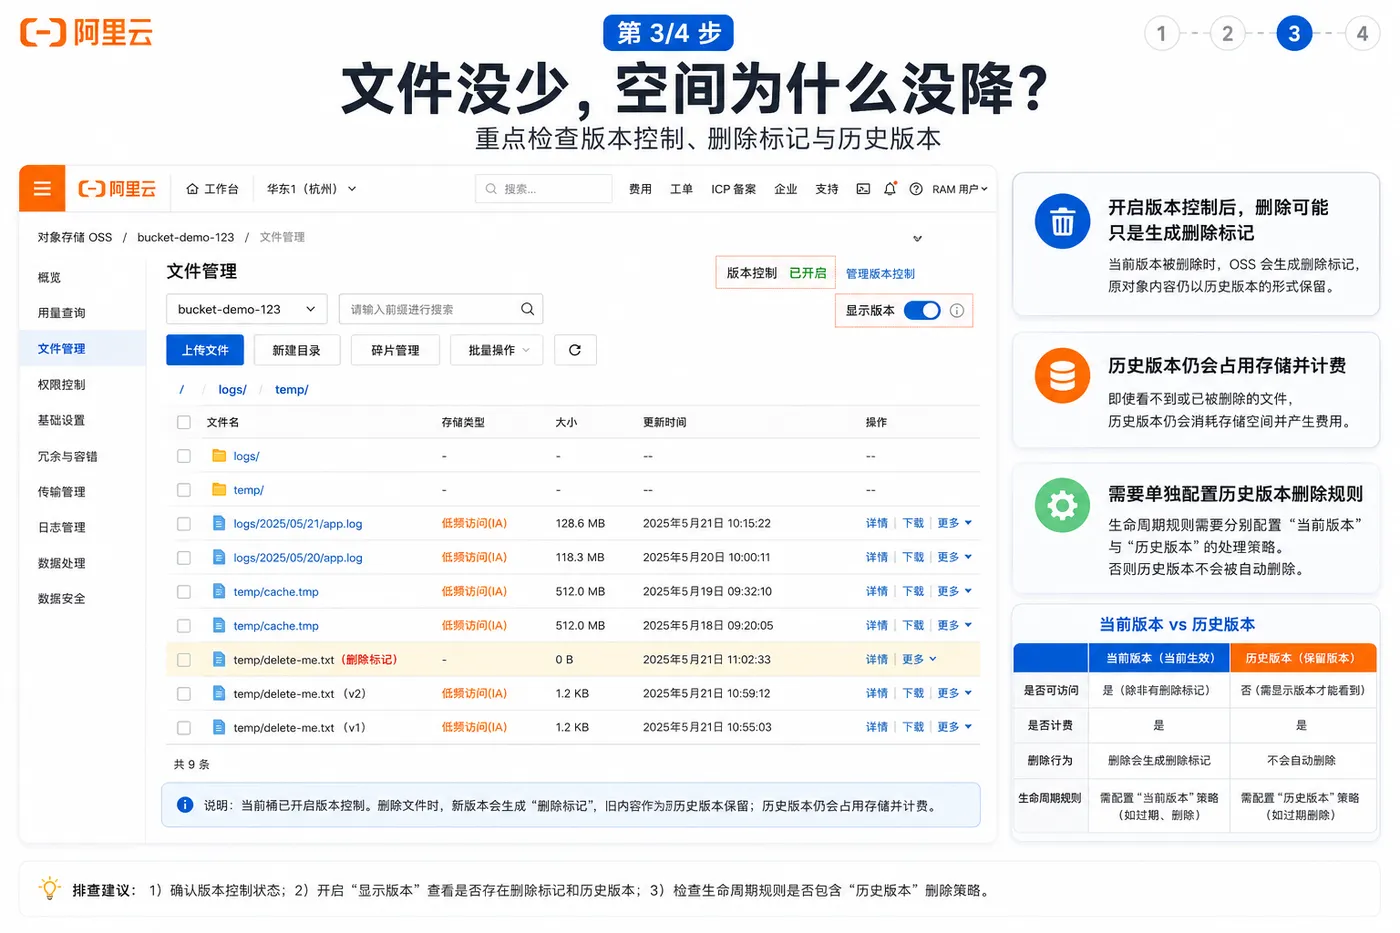This screenshot has width=1400, height=933.
Task: Click file icon of cache.tmp updated 09:32:10
Action: tap(219, 591)
